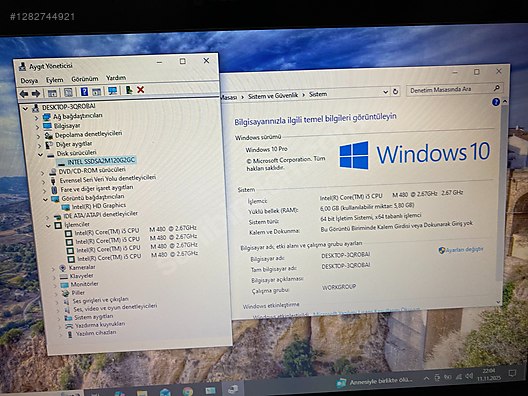
Task: Open the Görünüm menu
Action: [x=85, y=79]
